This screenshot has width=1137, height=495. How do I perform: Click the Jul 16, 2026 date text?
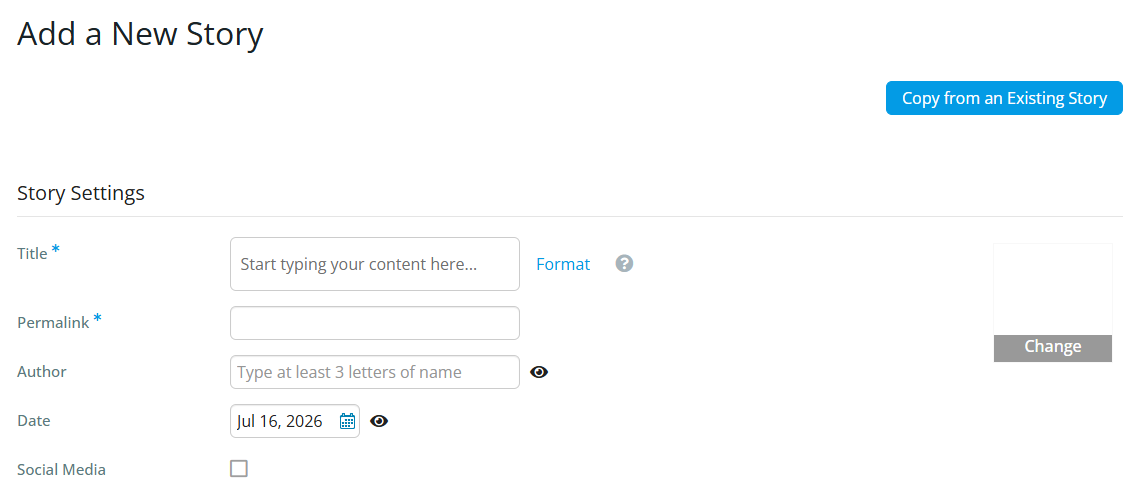point(280,421)
